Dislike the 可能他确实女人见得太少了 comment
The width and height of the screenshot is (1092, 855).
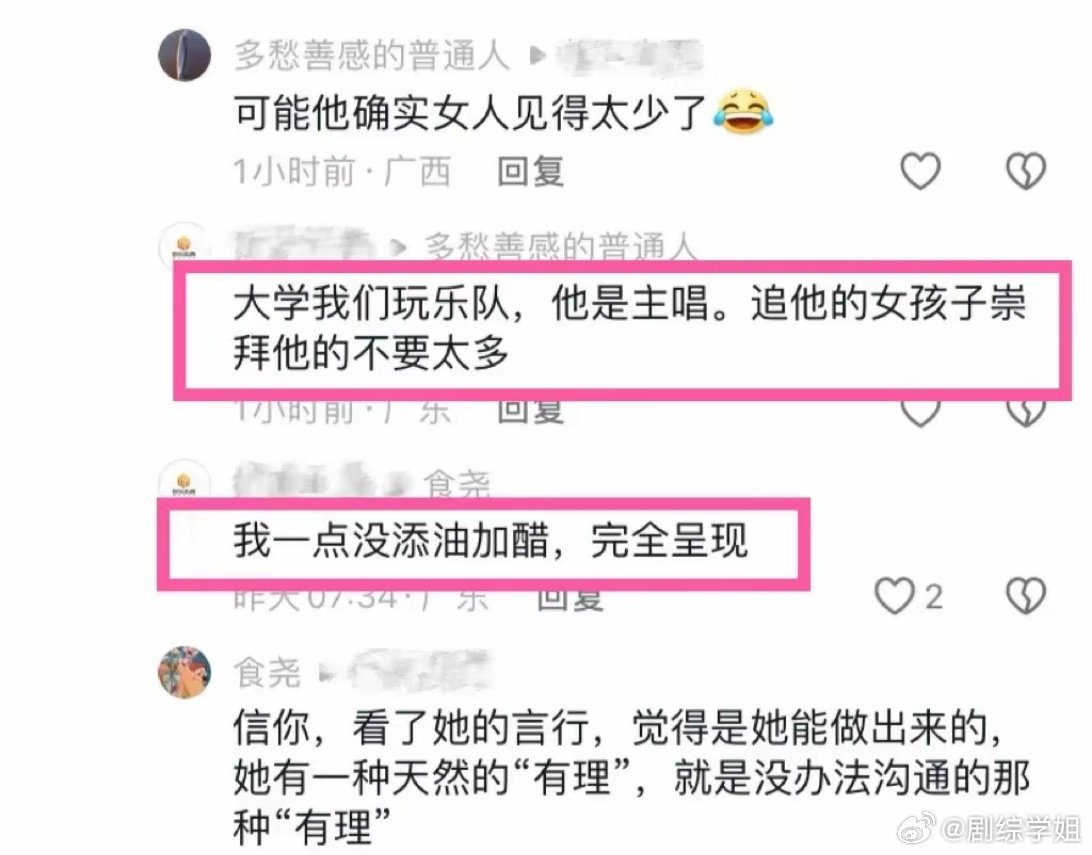(x=1026, y=171)
